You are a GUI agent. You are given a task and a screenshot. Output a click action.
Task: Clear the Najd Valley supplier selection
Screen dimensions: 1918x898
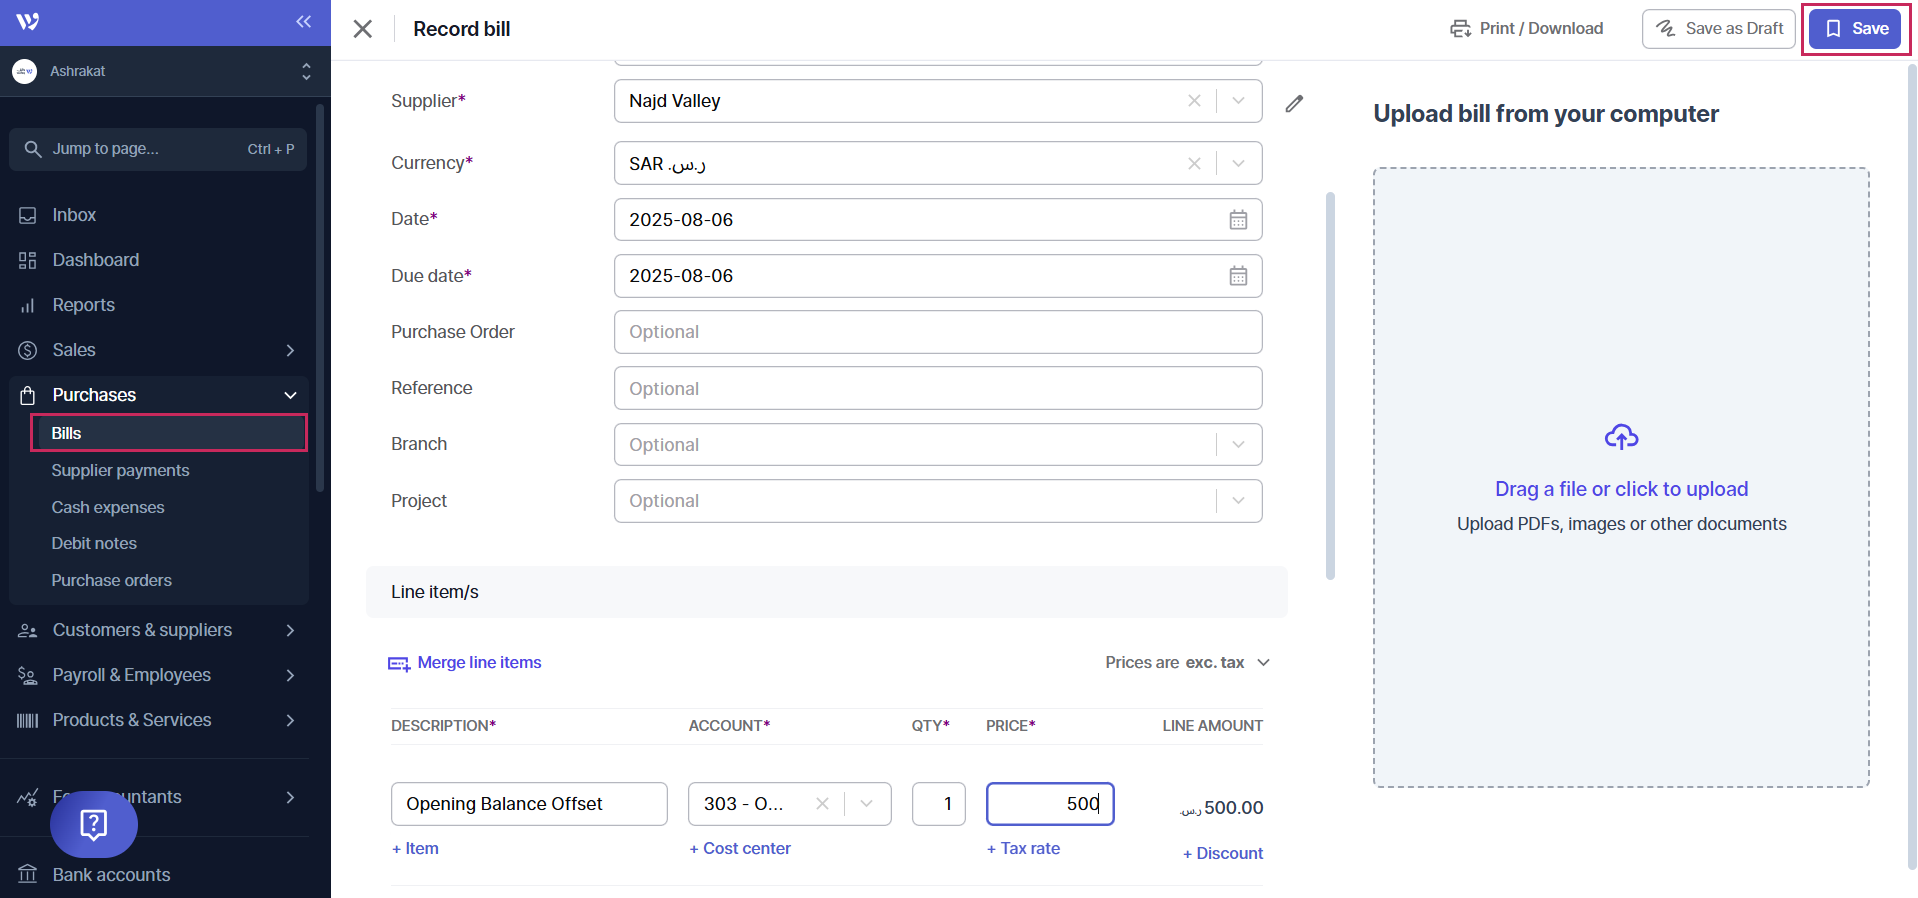[x=1194, y=101]
